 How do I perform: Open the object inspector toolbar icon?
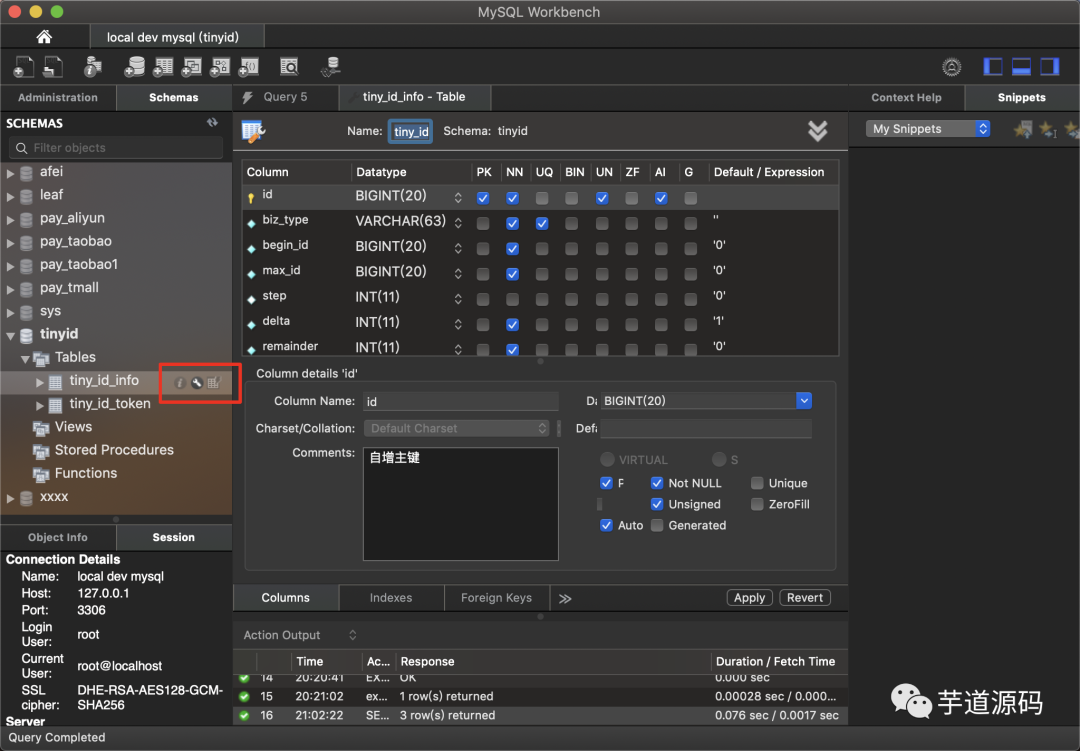point(92,67)
